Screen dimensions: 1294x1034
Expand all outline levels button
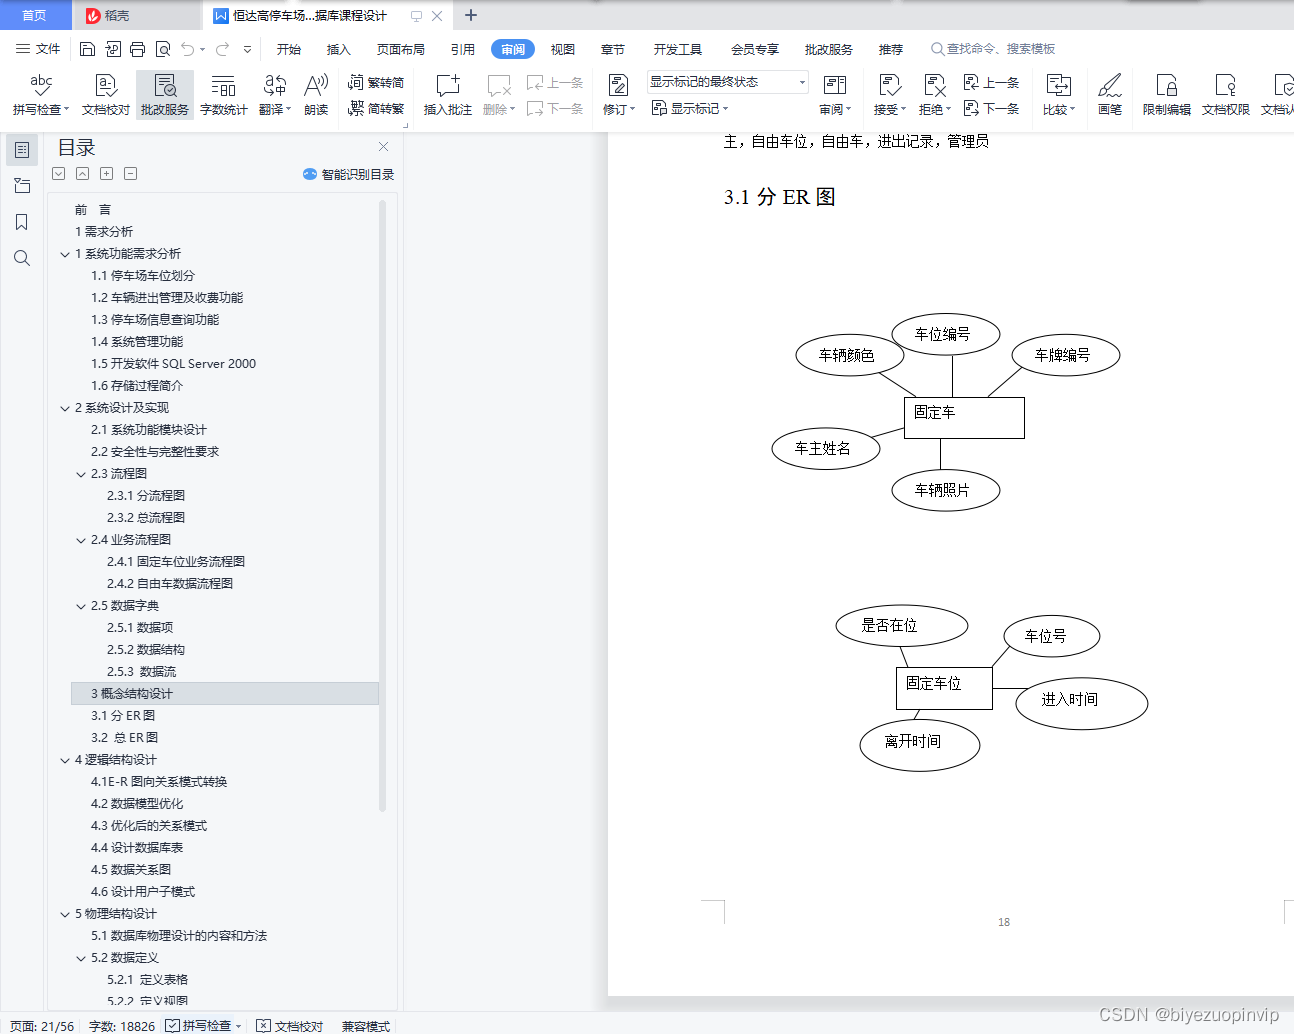(x=106, y=173)
